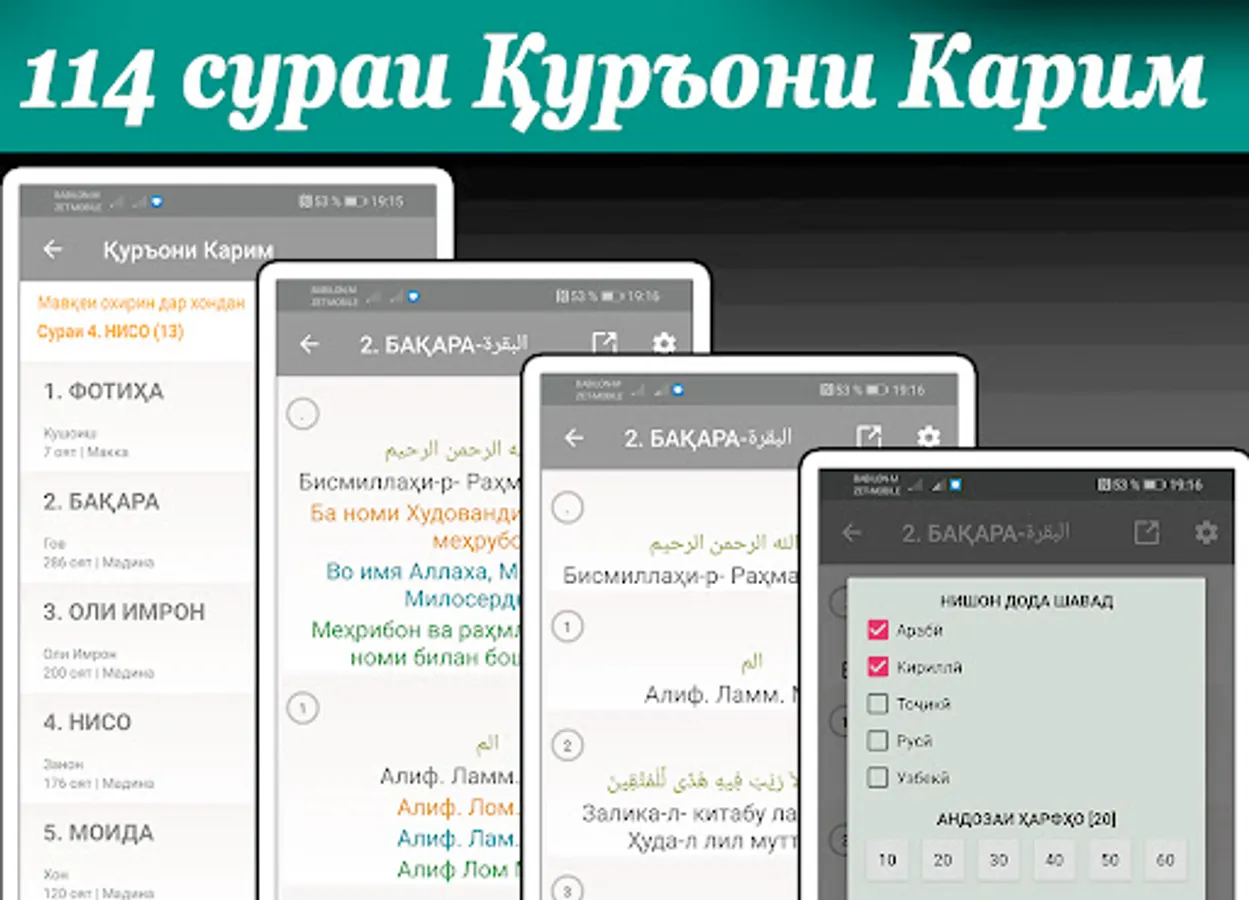Set font size to 10
Image resolution: width=1249 pixels, height=900 pixels.
pyautogui.click(x=887, y=860)
